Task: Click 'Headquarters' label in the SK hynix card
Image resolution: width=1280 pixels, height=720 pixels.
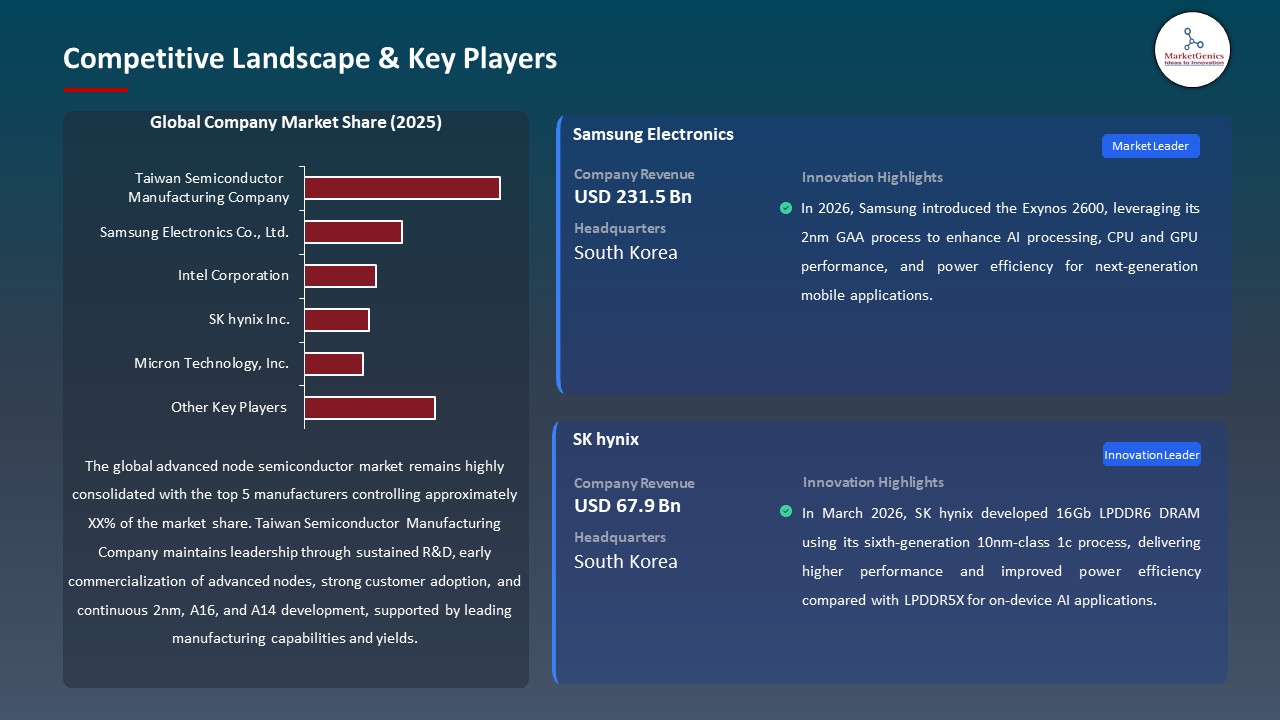Action: 620,537
